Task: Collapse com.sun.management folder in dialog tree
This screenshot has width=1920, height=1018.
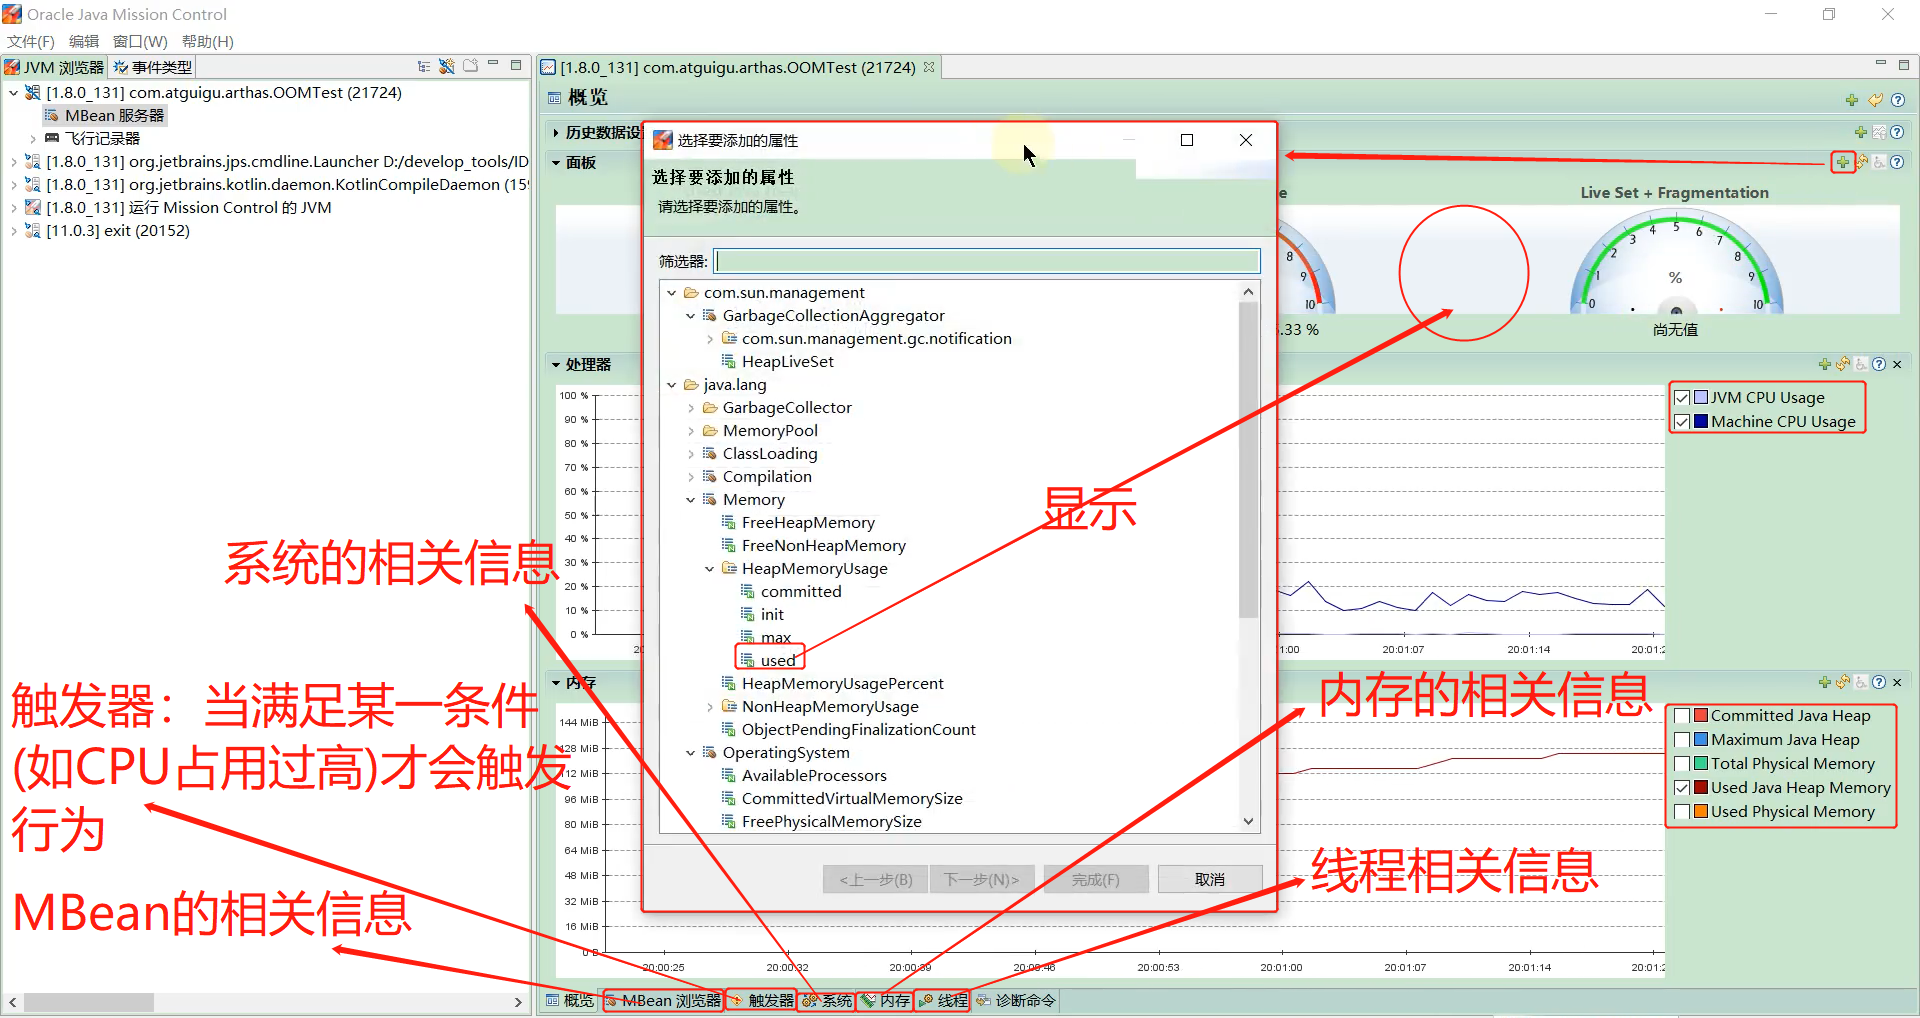Action: tap(672, 293)
